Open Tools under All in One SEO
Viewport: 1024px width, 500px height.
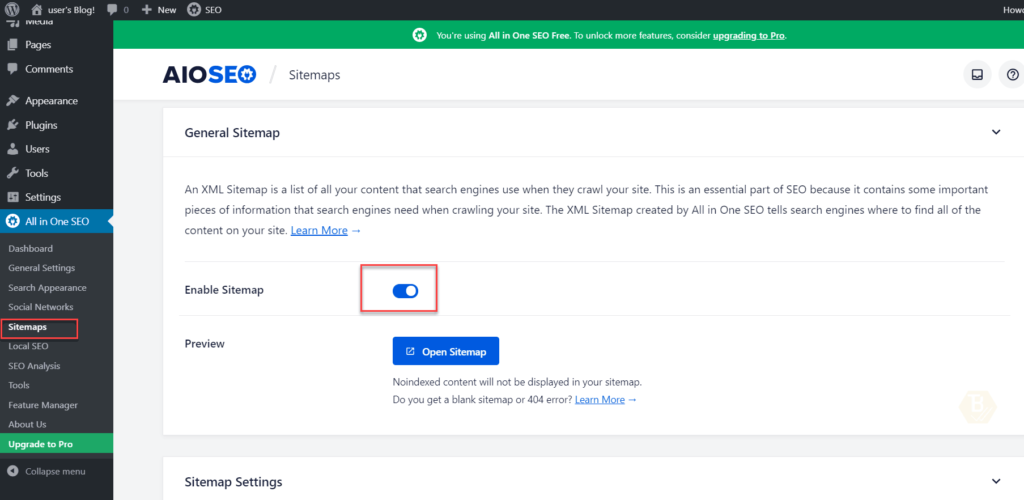pyautogui.click(x=19, y=385)
